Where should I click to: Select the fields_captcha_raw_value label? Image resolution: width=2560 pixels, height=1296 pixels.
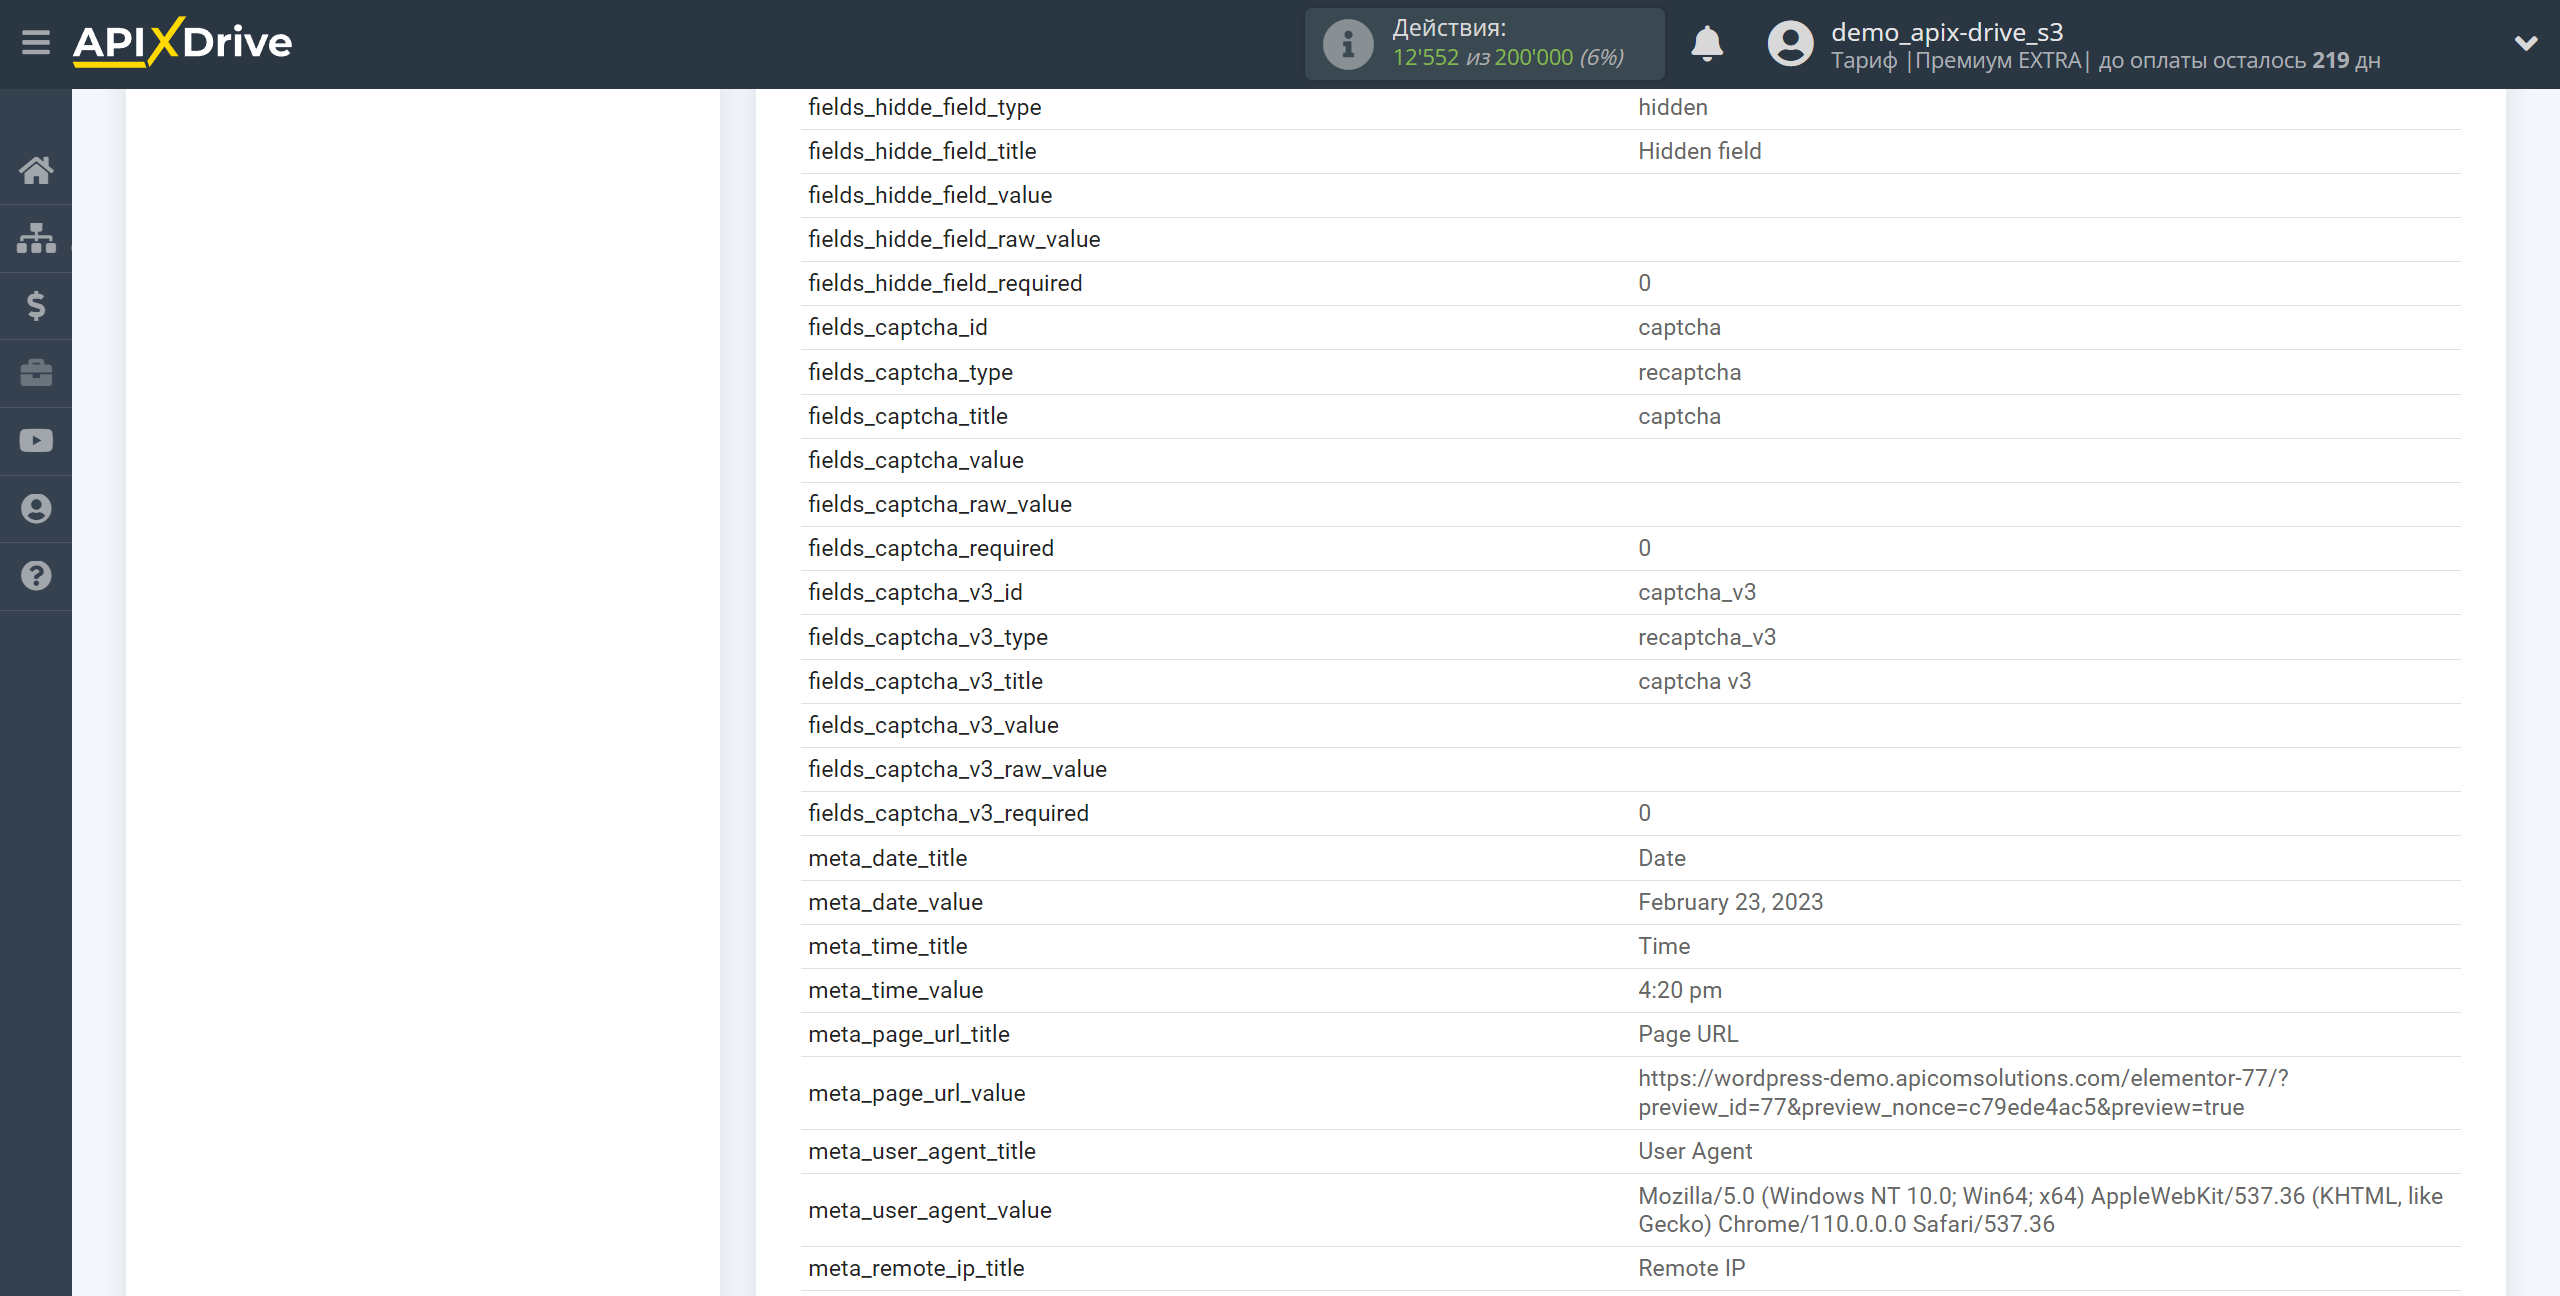[940, 504]
